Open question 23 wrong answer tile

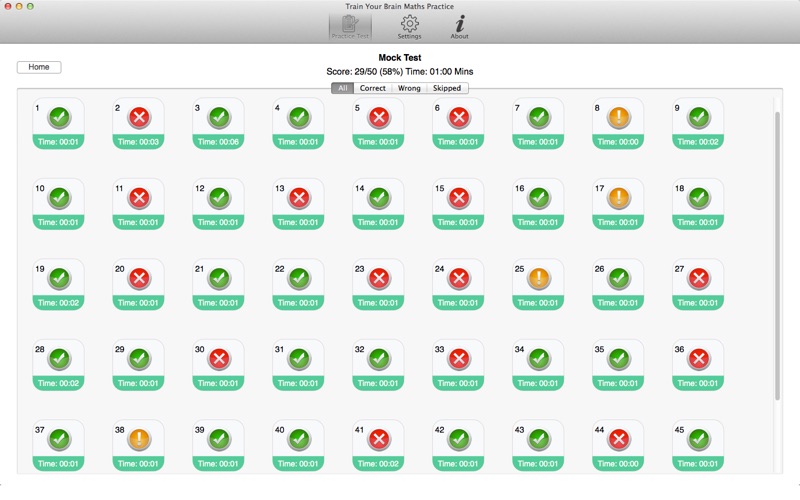point(378,285)
